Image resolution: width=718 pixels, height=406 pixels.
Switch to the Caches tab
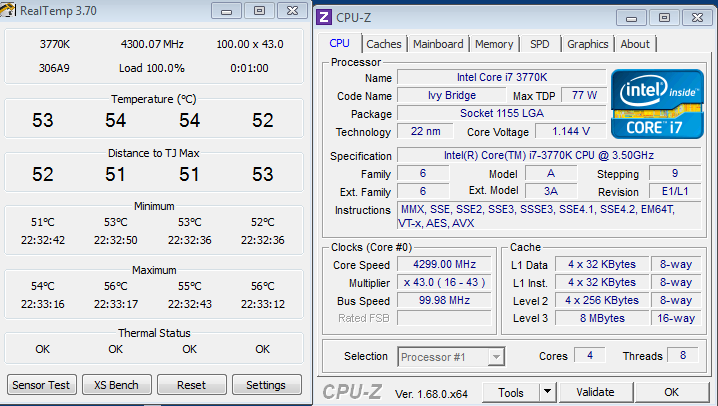pyautogui.click(x=384, y=44)
